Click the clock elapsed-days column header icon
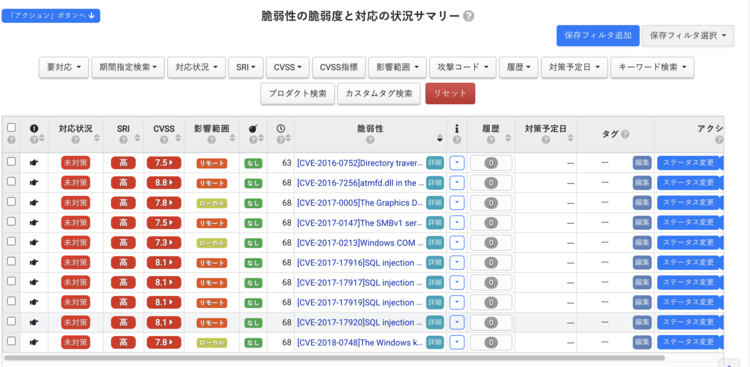Screen dimensions: 750x367 [281, 128]
